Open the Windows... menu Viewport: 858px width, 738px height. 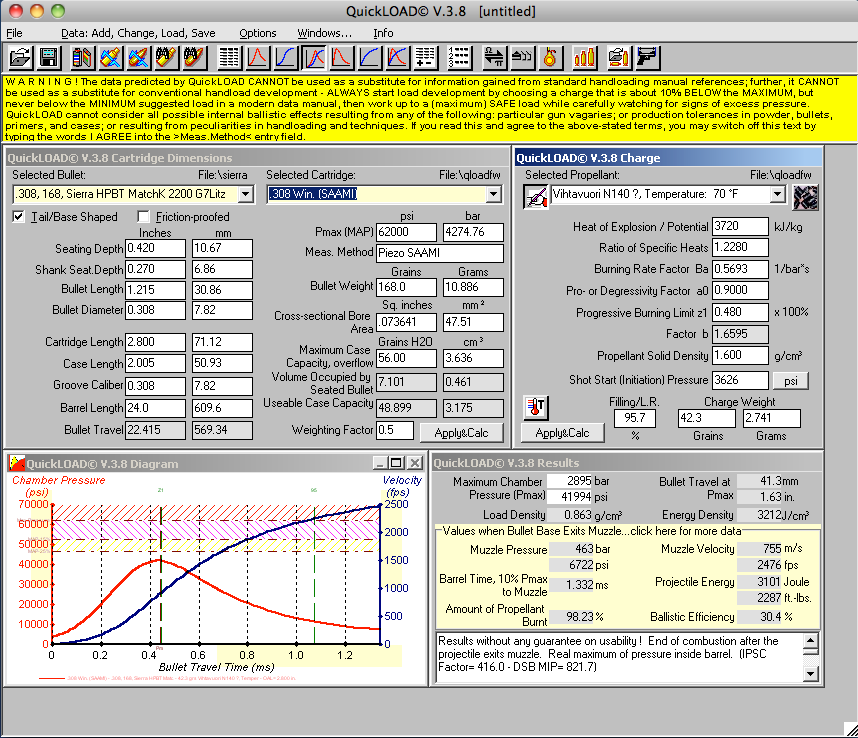tap(324, 33)
